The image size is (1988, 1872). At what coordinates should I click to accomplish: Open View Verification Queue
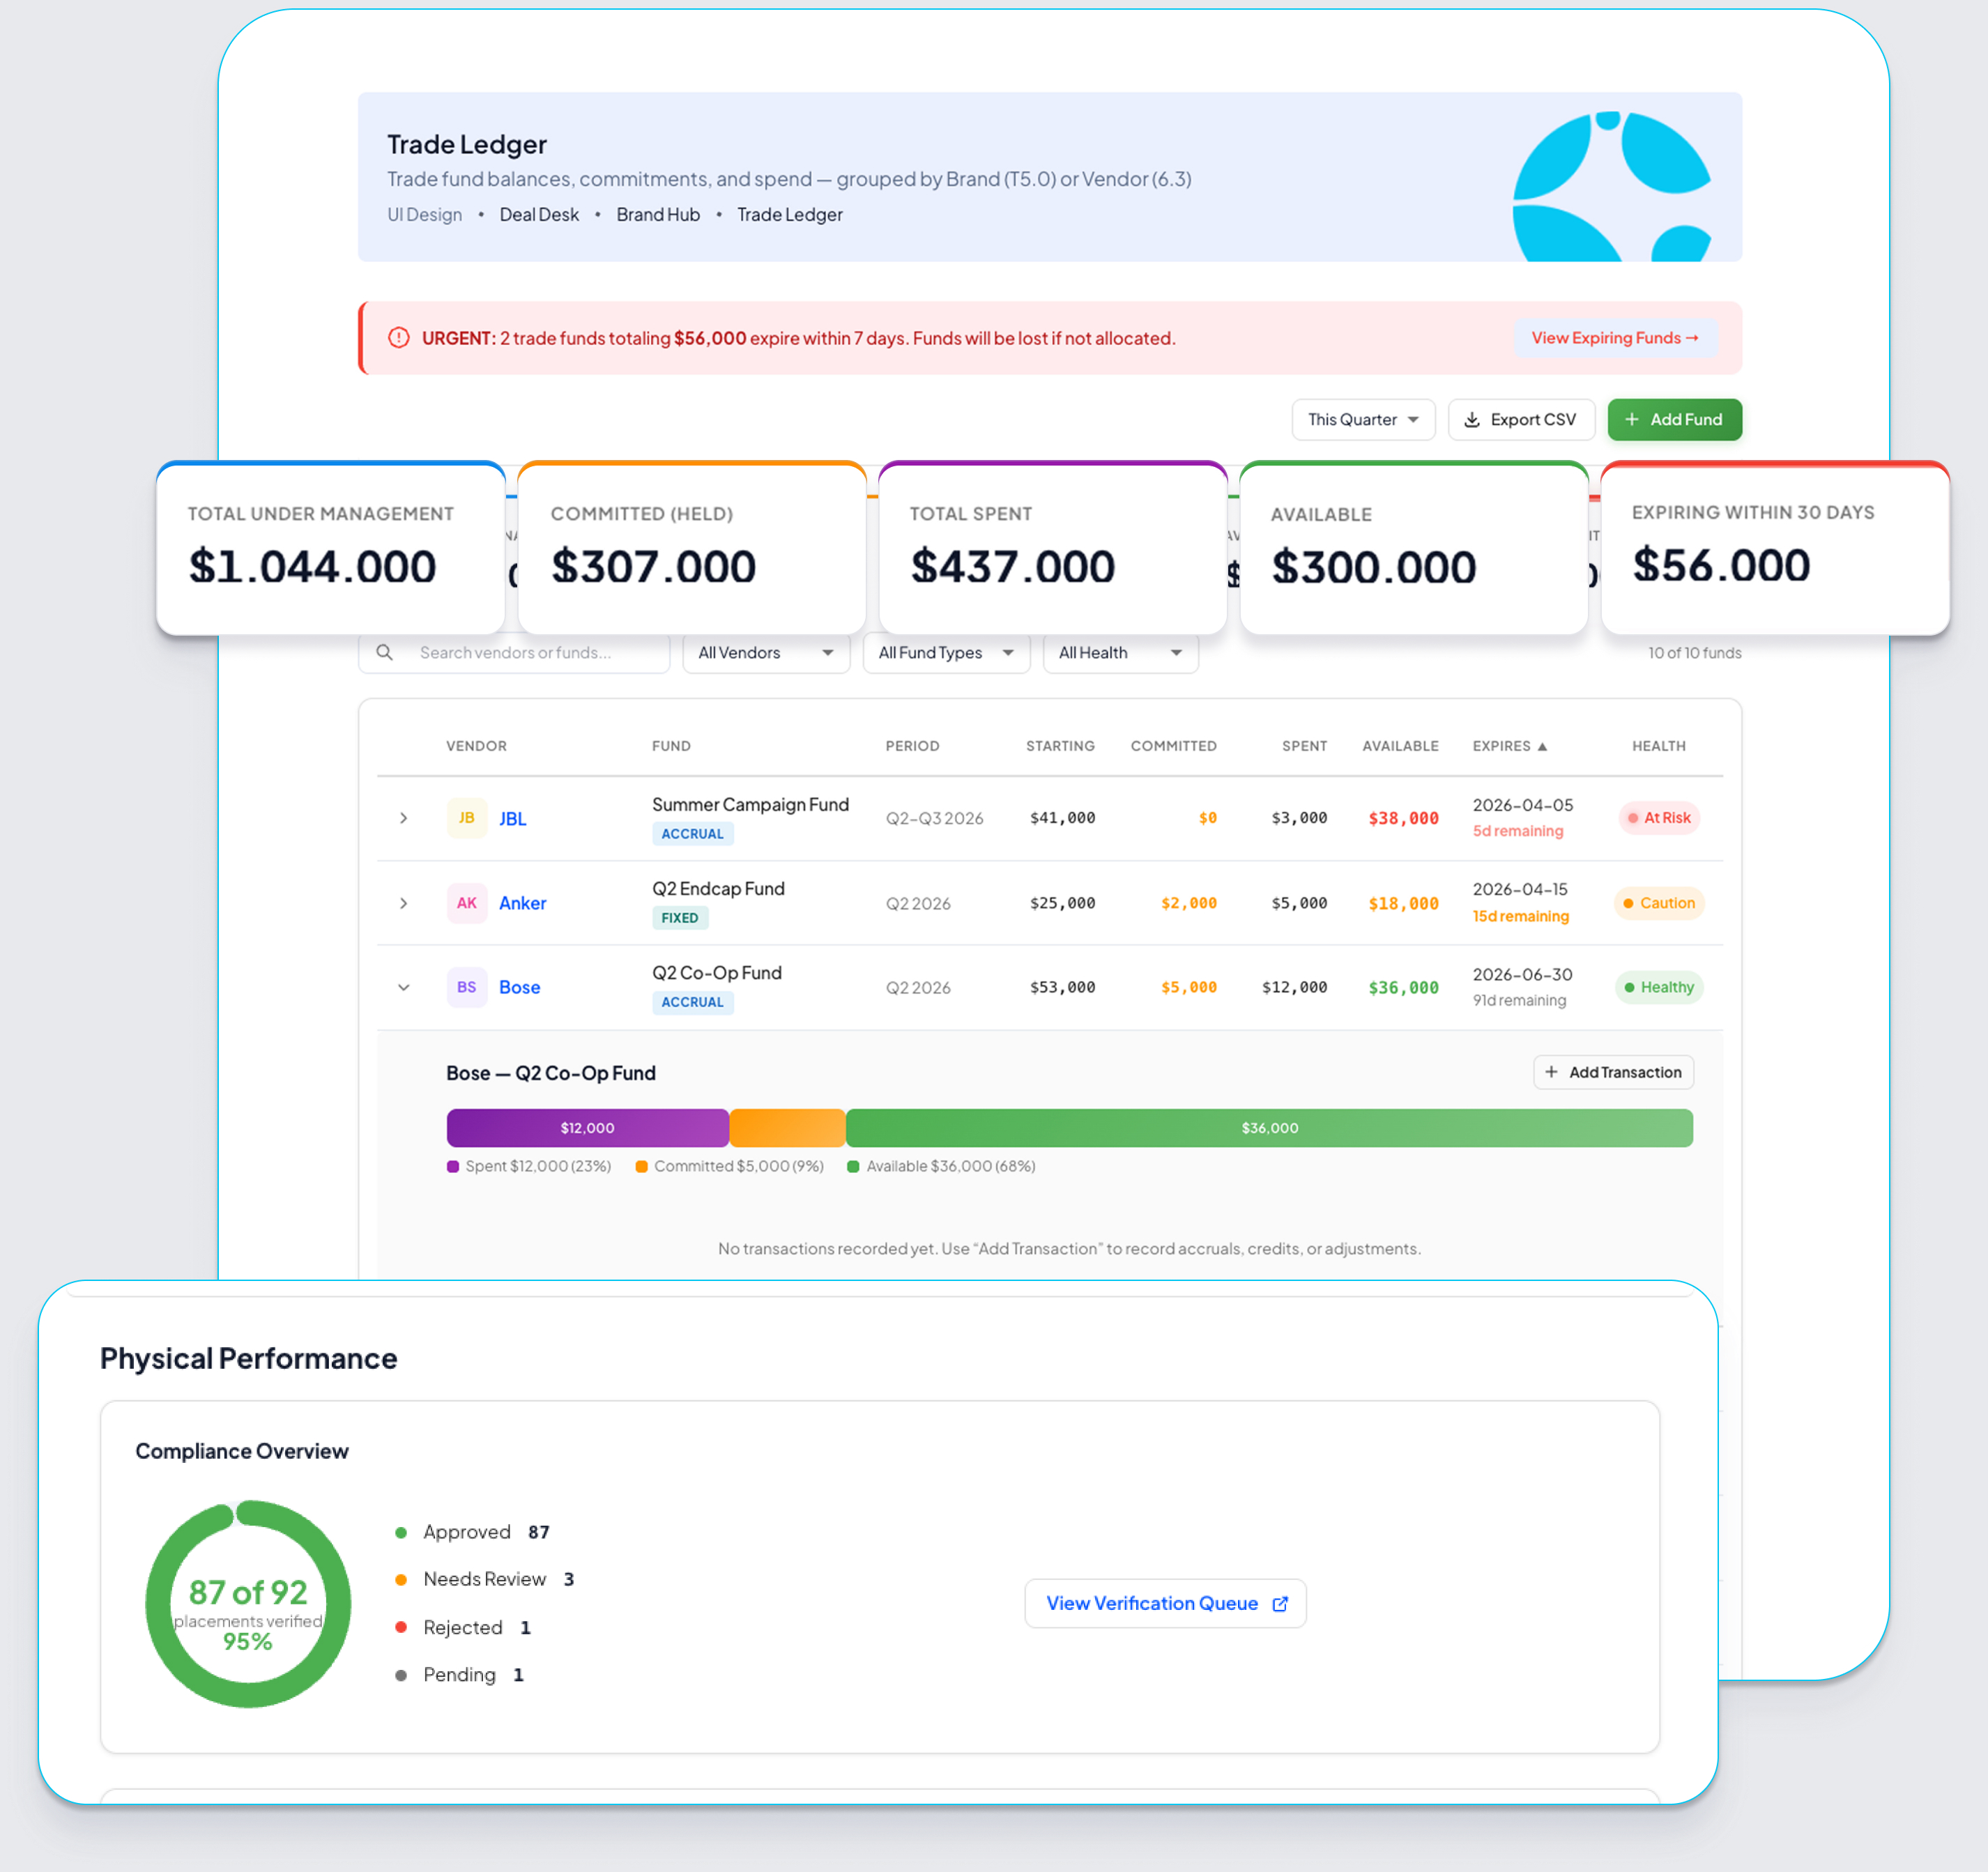click(1165, 1604)
